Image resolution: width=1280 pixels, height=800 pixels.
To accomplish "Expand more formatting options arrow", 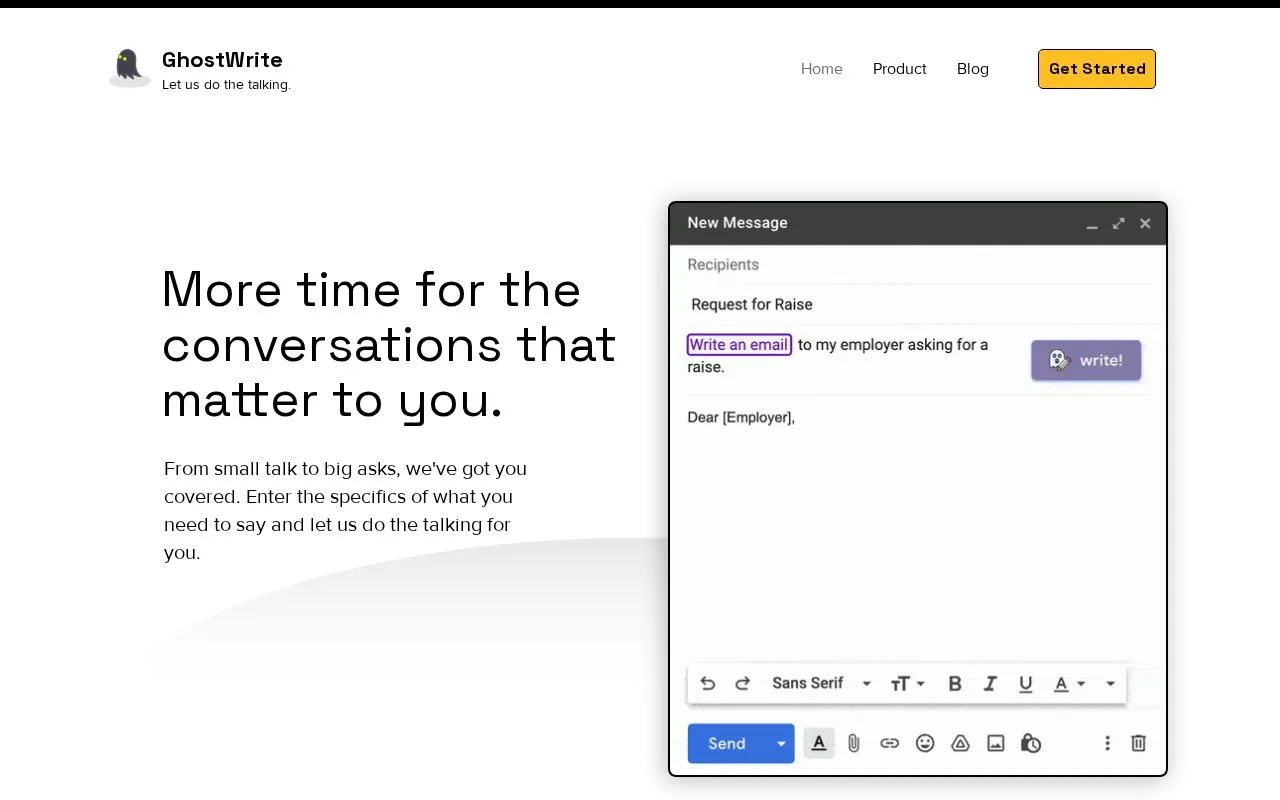I will click(x=1110, y=684).
